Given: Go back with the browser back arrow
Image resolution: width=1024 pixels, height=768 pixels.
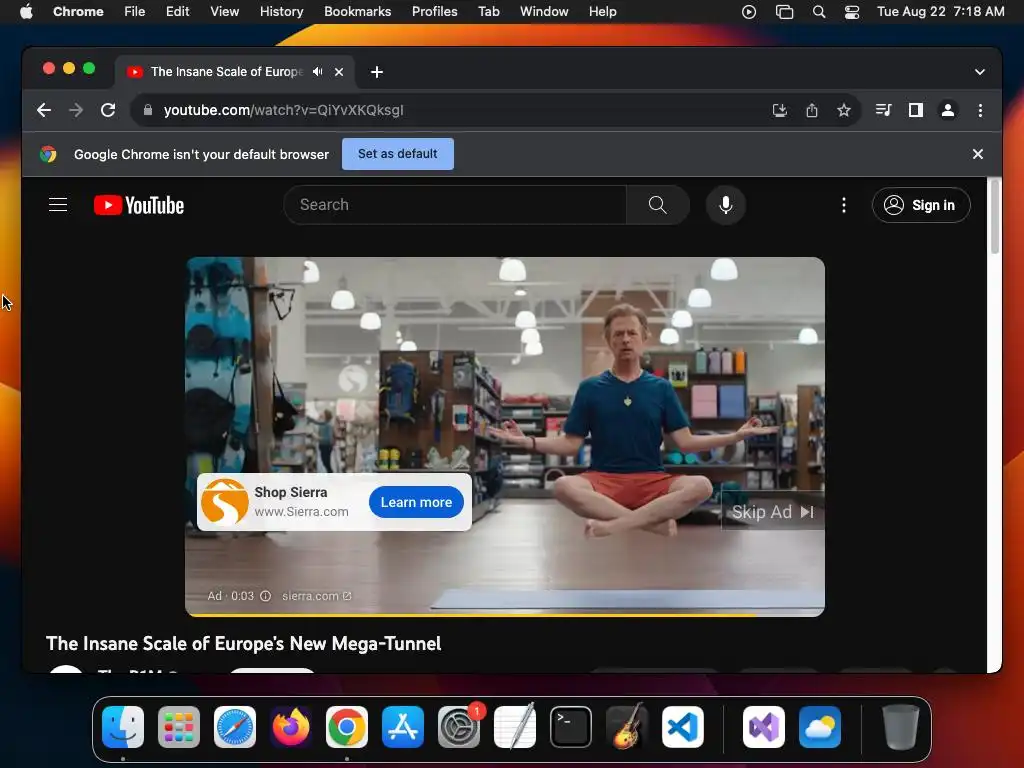Looking at the screenshot, I should [x=44, y=110].
